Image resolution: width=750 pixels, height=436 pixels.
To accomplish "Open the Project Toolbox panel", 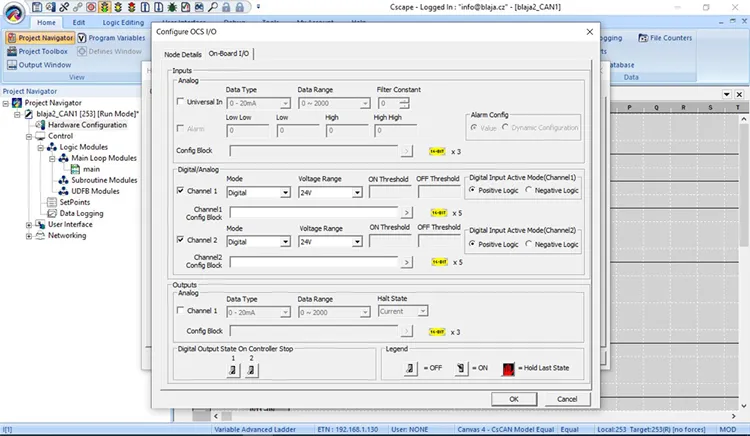I will tap(36, 51).
